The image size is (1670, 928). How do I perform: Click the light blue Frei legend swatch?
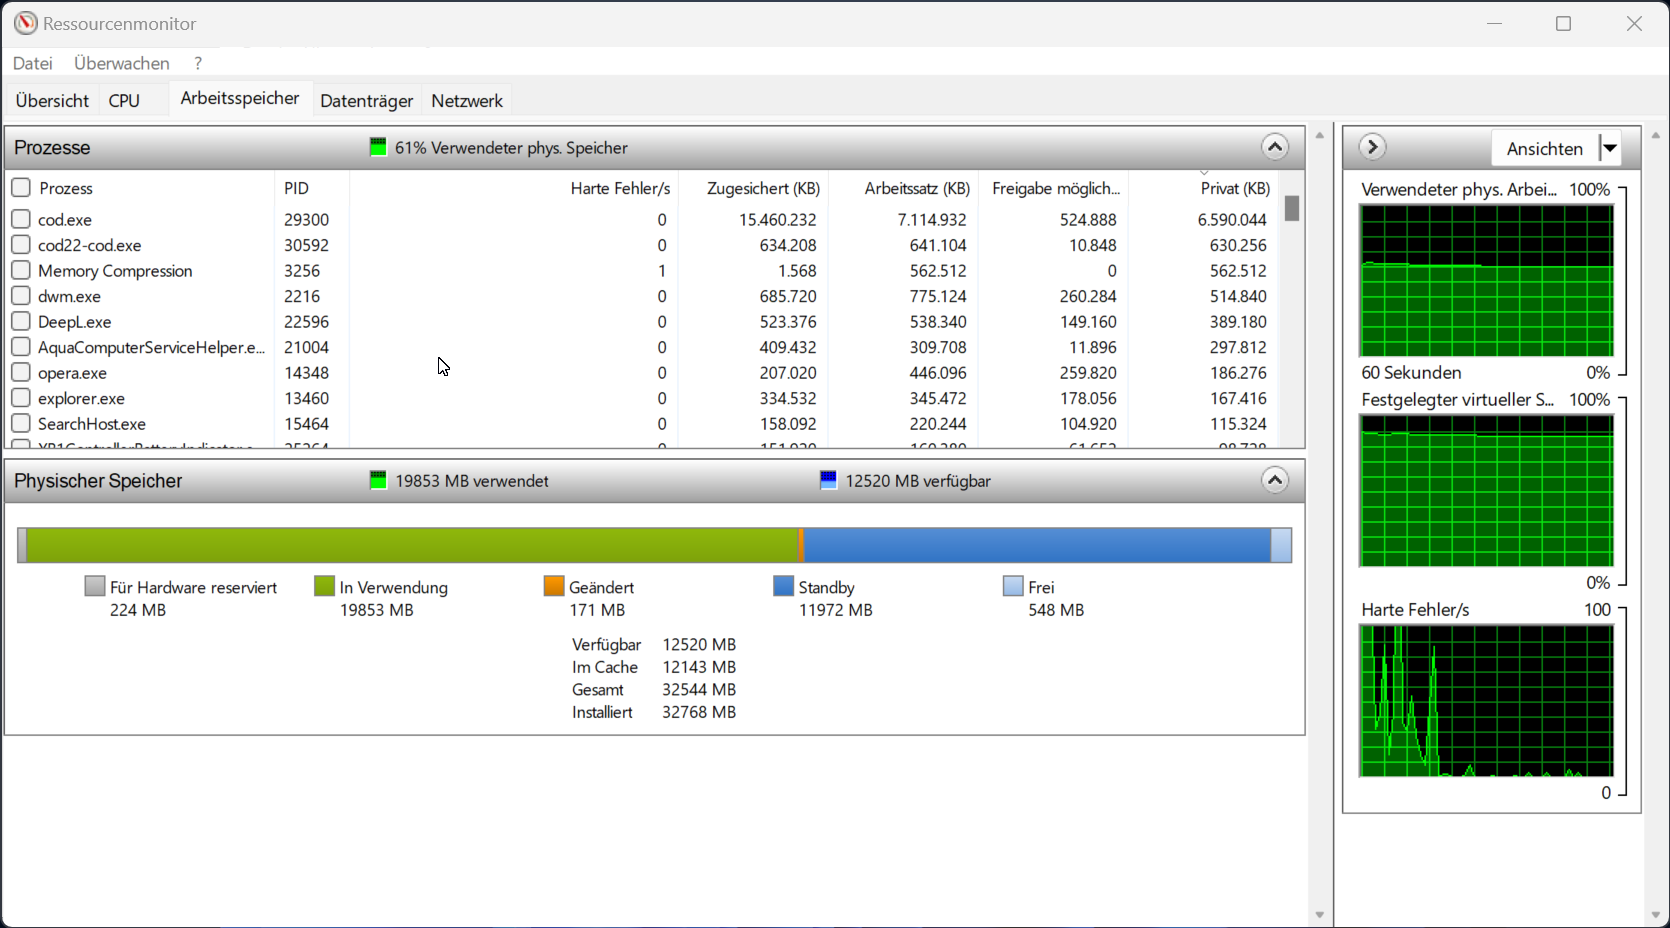pyautogui.click(x=1013, y=586)
